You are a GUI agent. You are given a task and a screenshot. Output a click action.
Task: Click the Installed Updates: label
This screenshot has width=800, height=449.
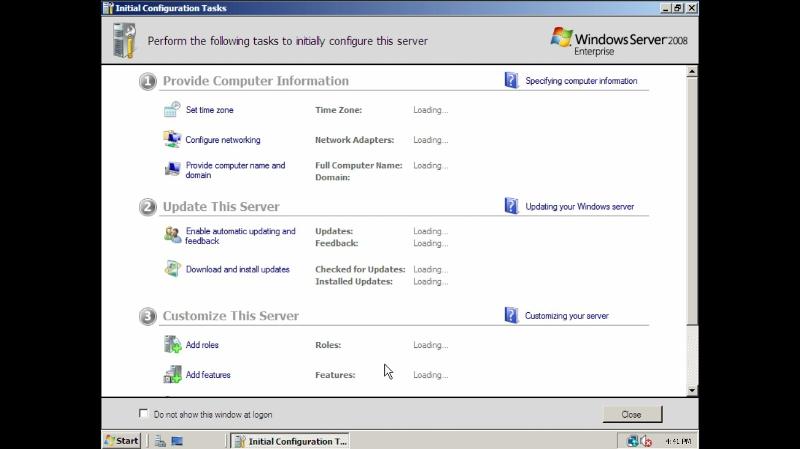click(354, 282)
